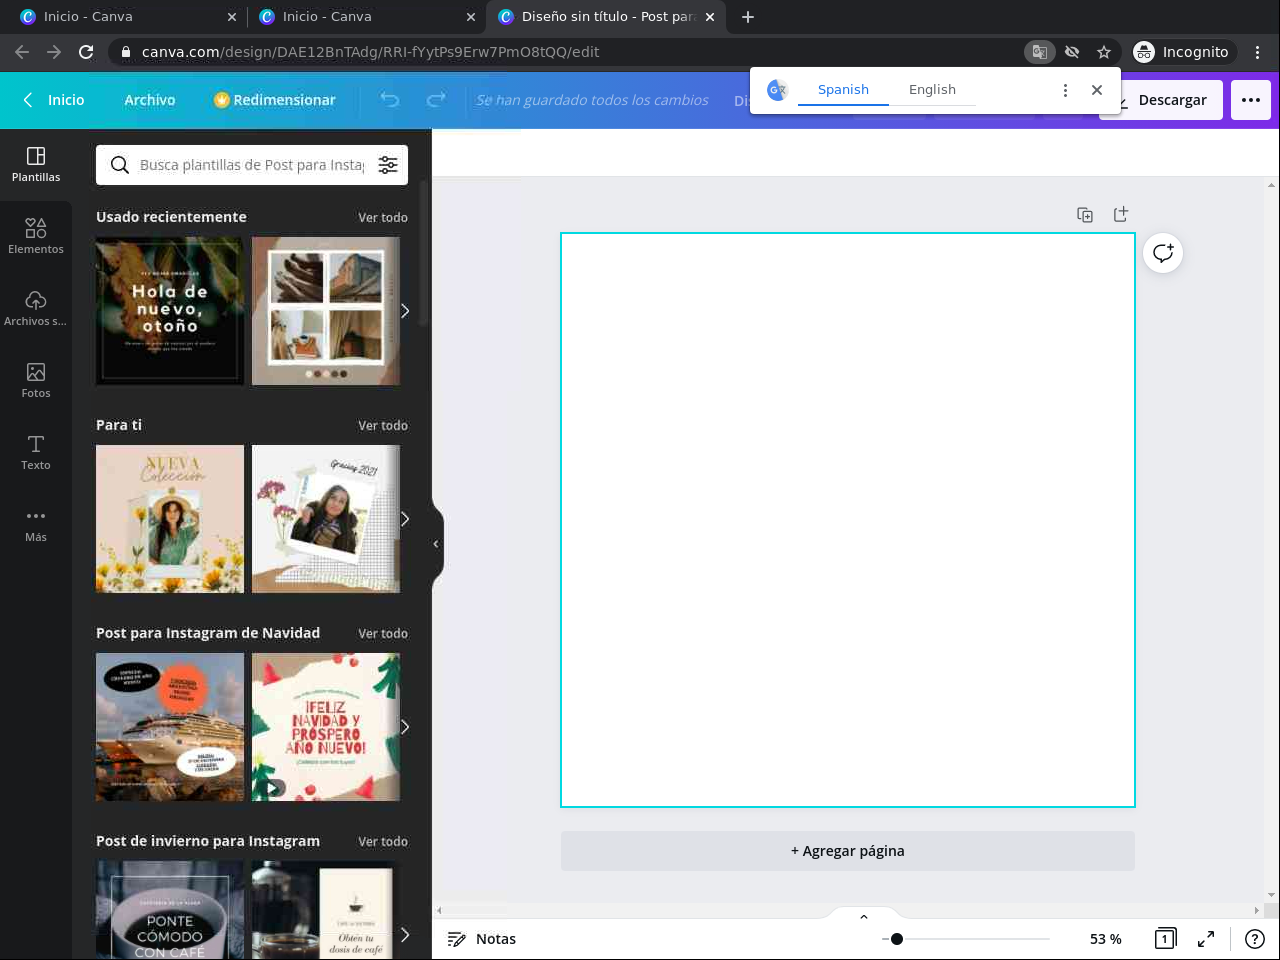This screenshot has width=1280, height=960.
Task: Click Ver todo for Usado recientemente
Action: 383,217
